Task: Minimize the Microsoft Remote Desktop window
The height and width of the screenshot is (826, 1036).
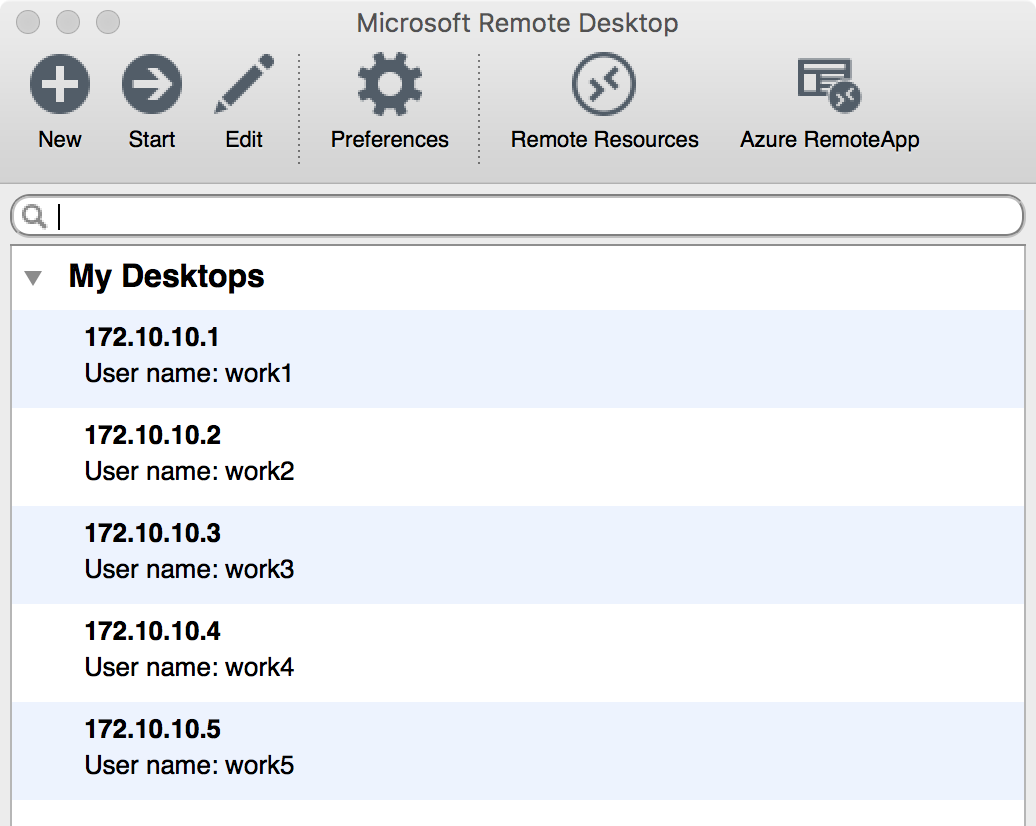Action: [x=68, y=22]
